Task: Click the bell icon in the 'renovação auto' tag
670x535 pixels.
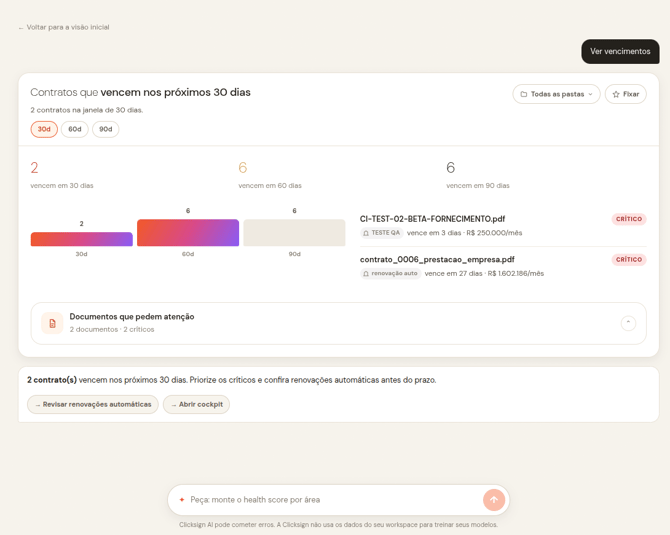Action: tap(366, 273)
